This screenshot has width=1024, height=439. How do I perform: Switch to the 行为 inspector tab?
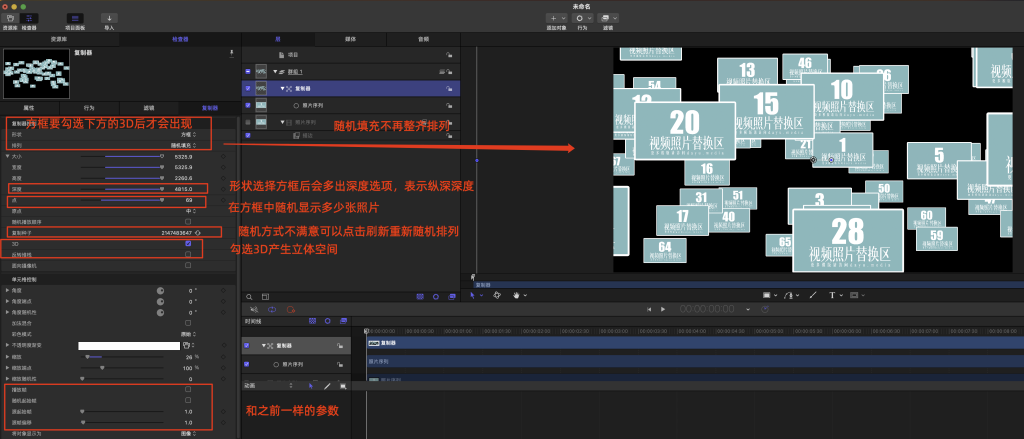point(90,106)
